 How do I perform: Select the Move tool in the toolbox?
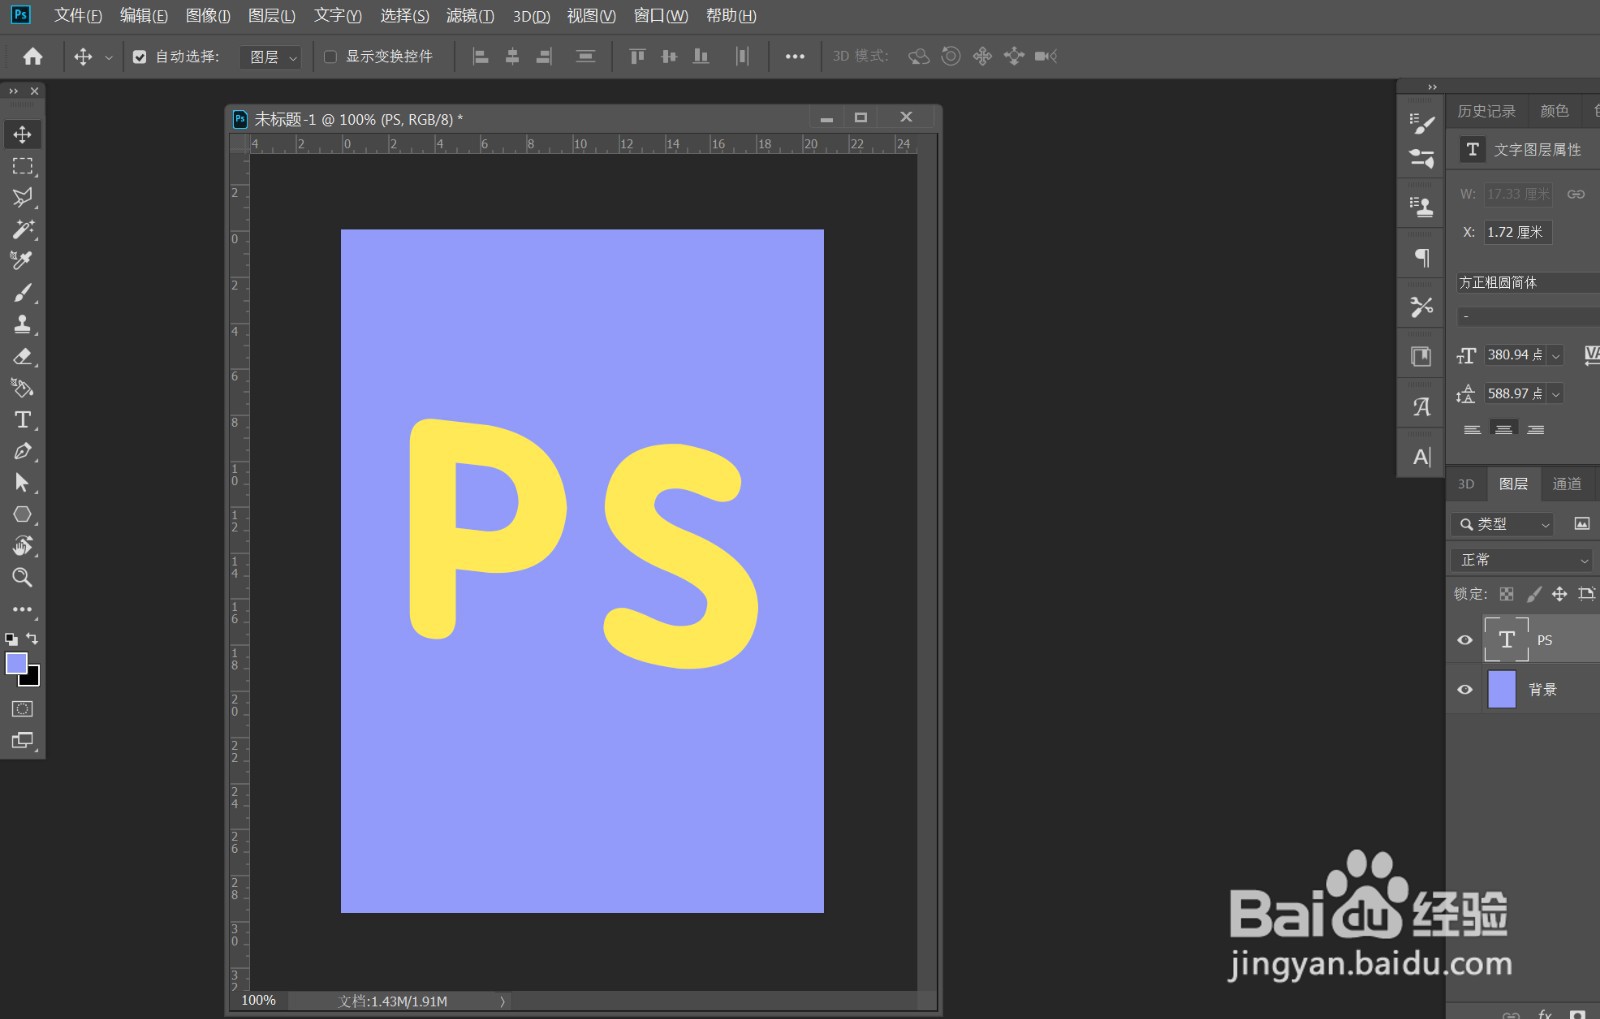(22, 134)
